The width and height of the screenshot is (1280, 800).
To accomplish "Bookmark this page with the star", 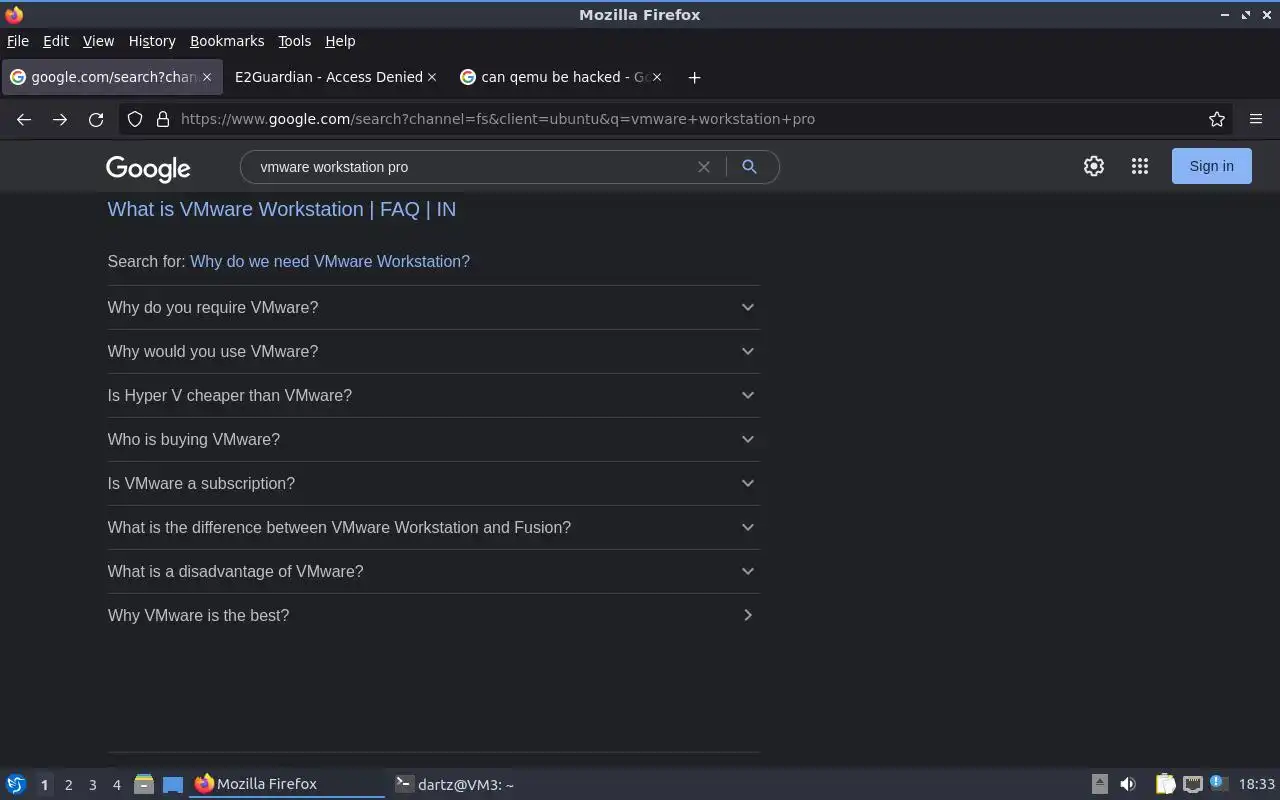I will (x=1217, y=119).
